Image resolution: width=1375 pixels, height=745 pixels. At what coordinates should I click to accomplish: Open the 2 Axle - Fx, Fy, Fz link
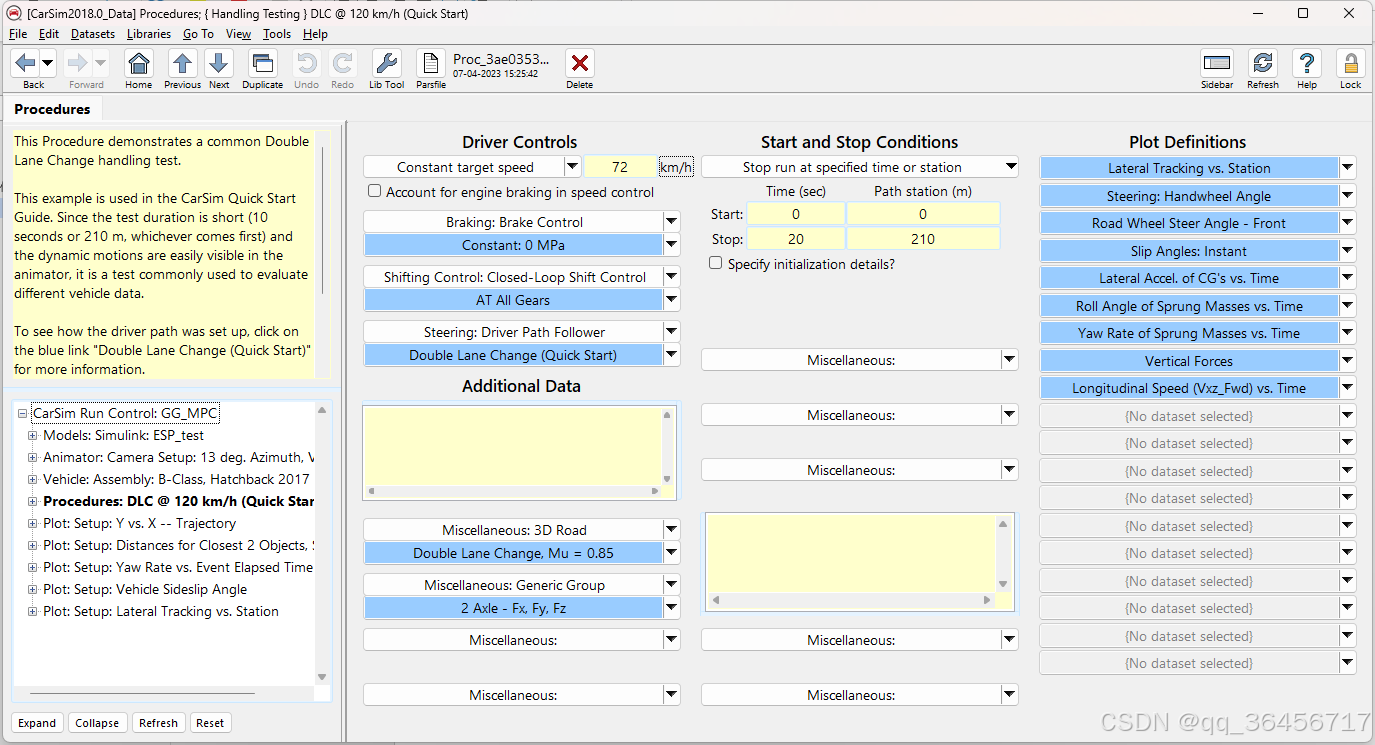click(513, 608)
